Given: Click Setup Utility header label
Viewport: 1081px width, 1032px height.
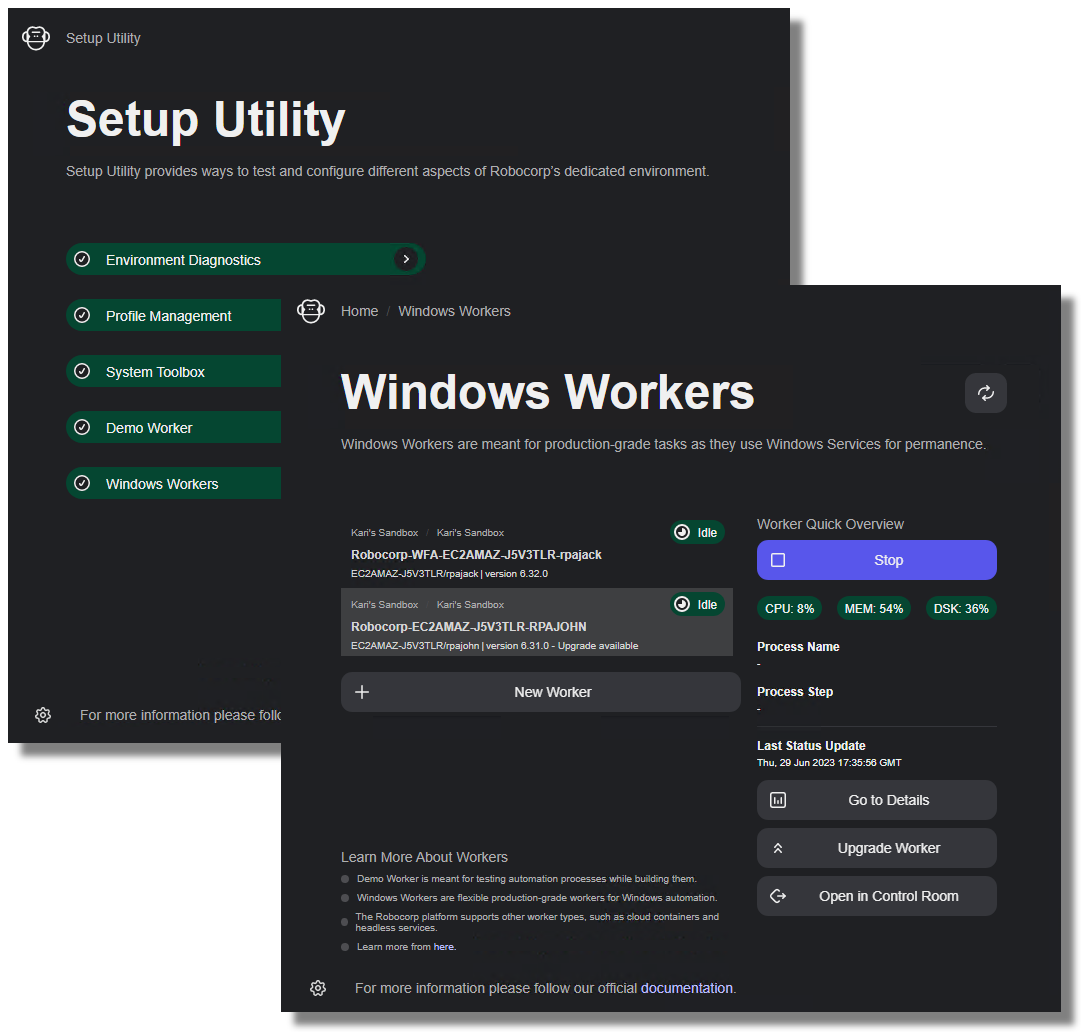Looking at the screenshot, I should (103, 38).
